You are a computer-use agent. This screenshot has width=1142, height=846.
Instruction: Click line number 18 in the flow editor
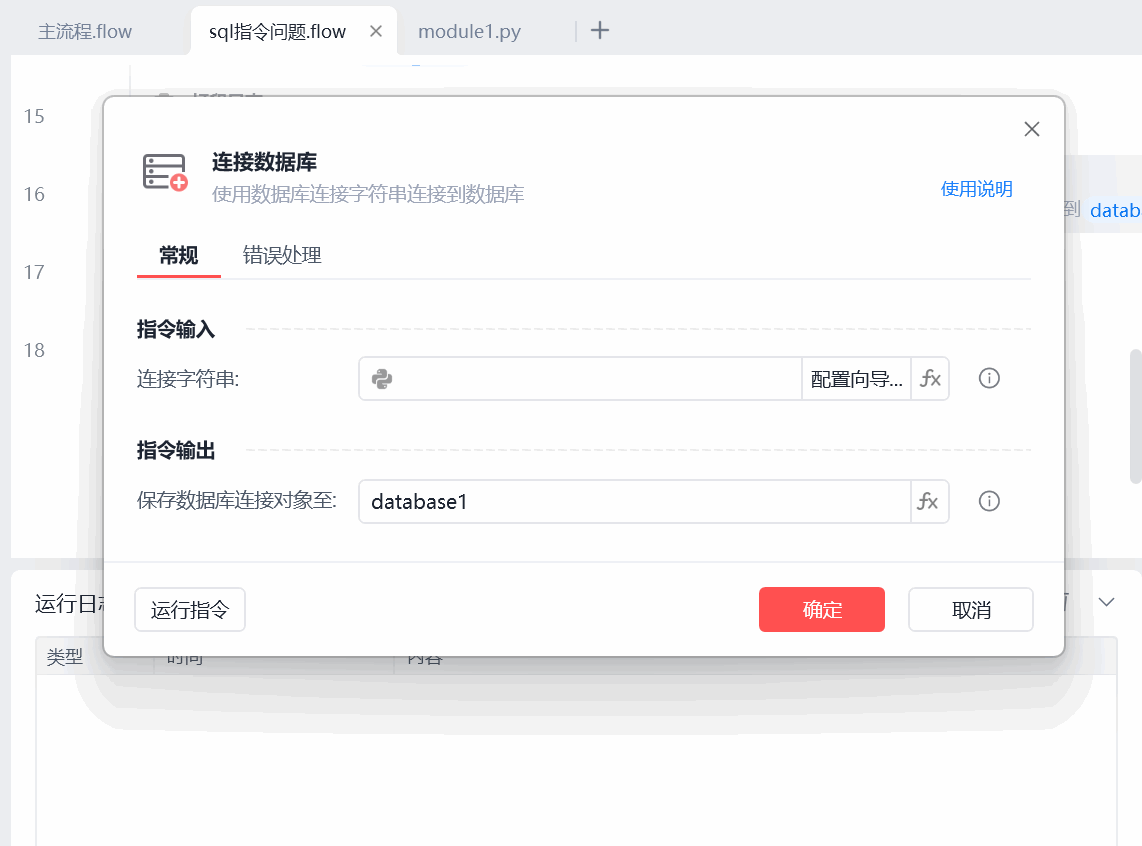tap(34, 350)
